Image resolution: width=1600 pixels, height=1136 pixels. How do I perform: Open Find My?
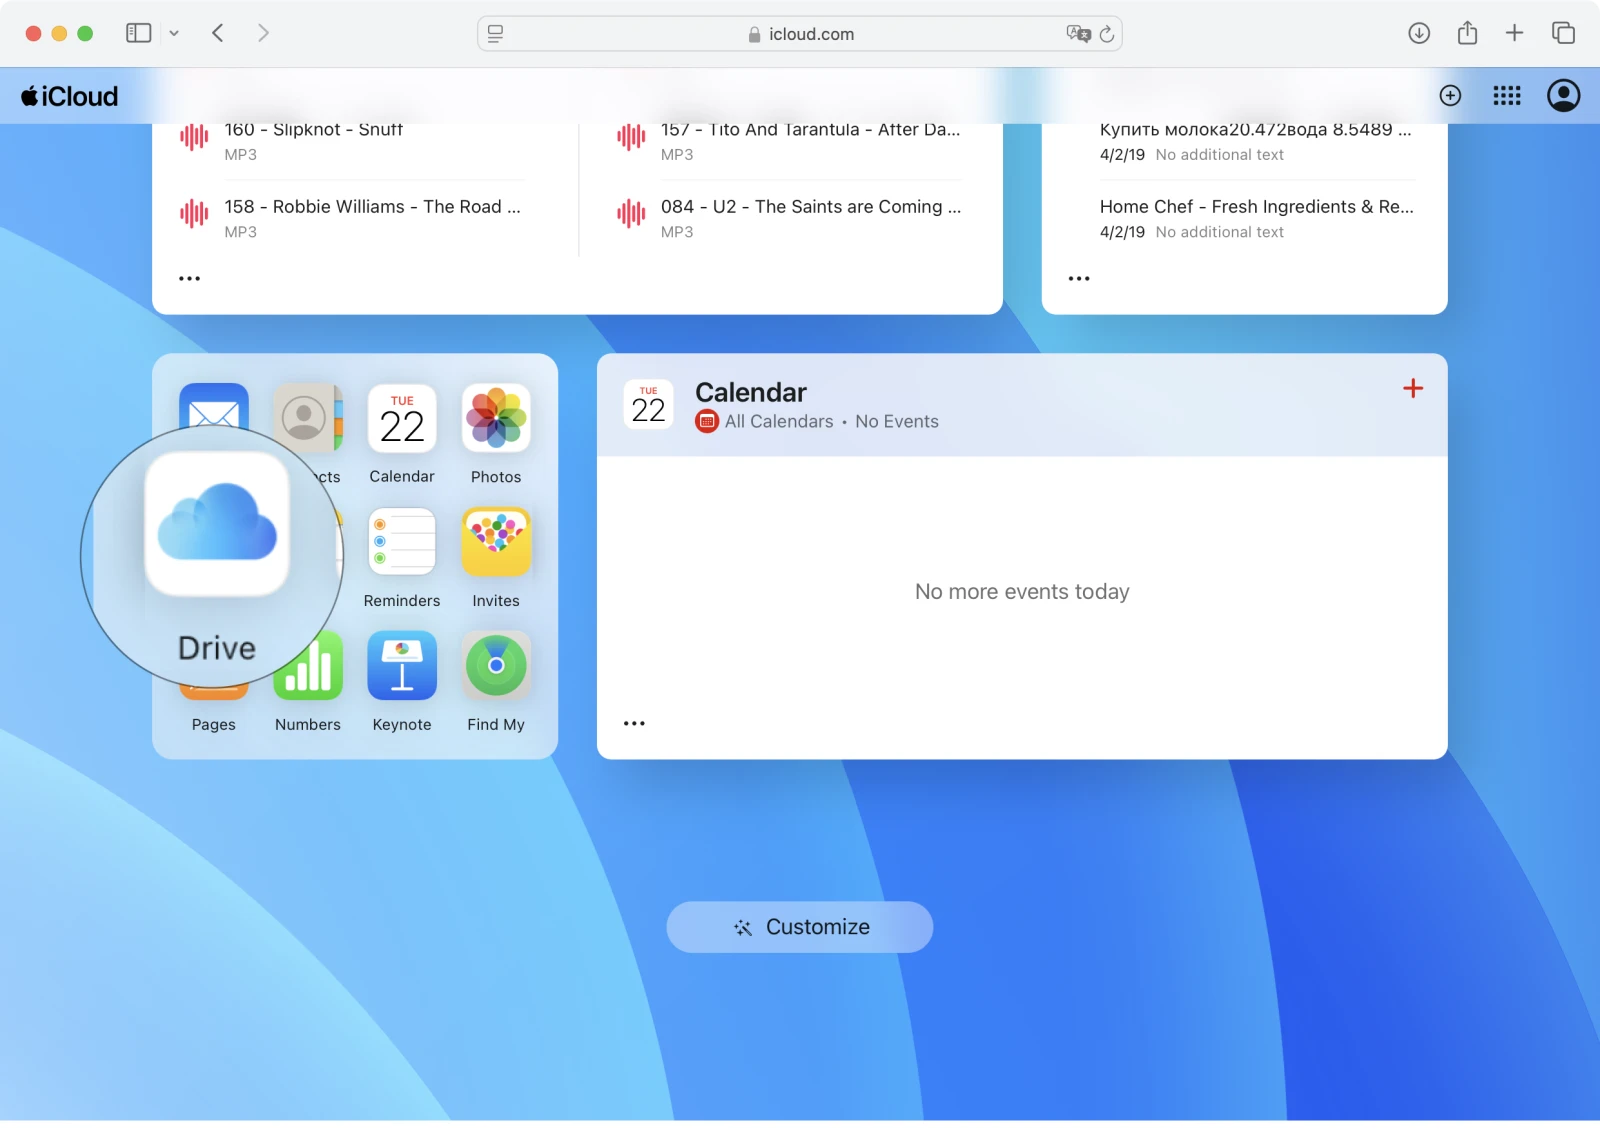(x=495, y=665)
